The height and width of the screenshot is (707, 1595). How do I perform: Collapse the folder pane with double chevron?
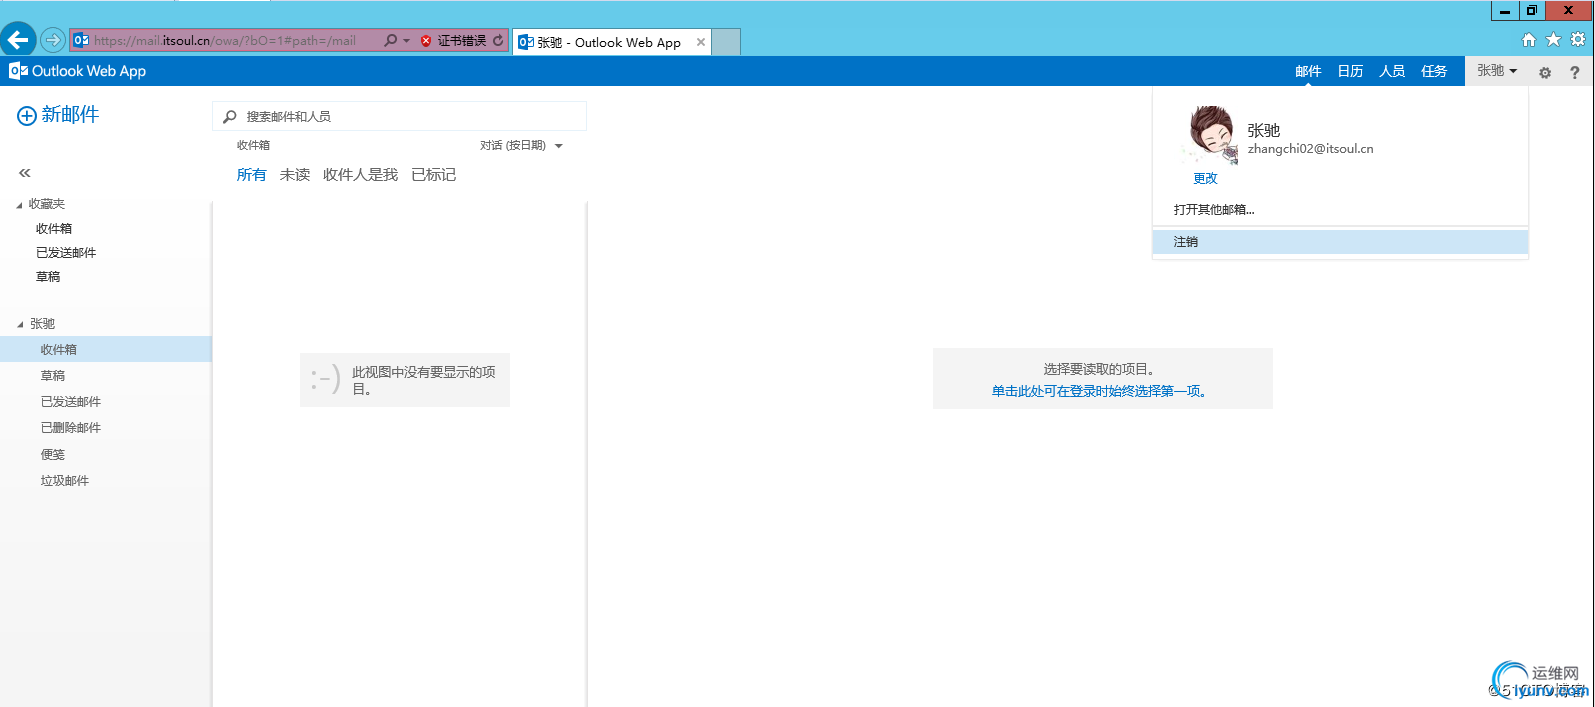[x=25, y=173]
